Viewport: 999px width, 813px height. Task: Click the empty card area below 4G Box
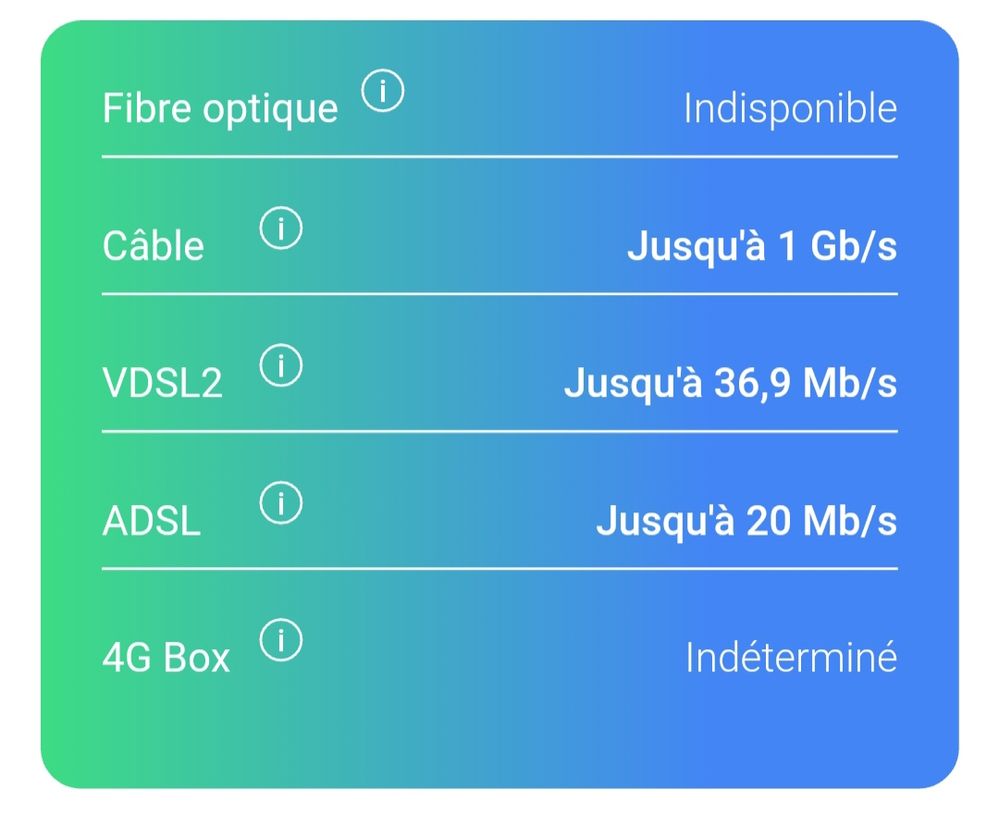tap(499, 735)
